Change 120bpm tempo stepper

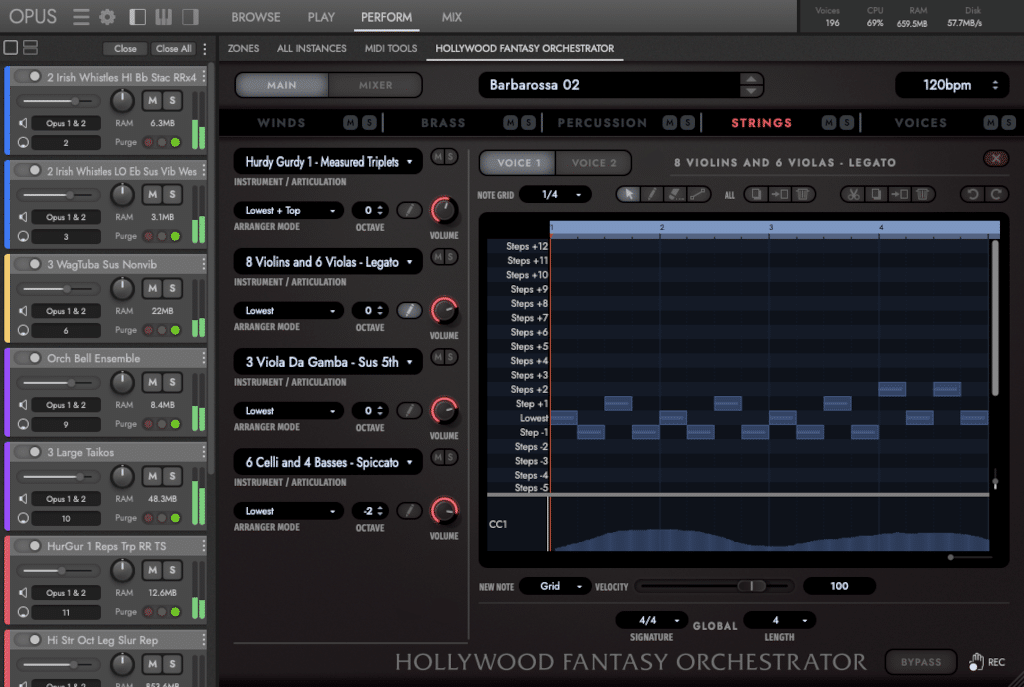tap(995, 86)
